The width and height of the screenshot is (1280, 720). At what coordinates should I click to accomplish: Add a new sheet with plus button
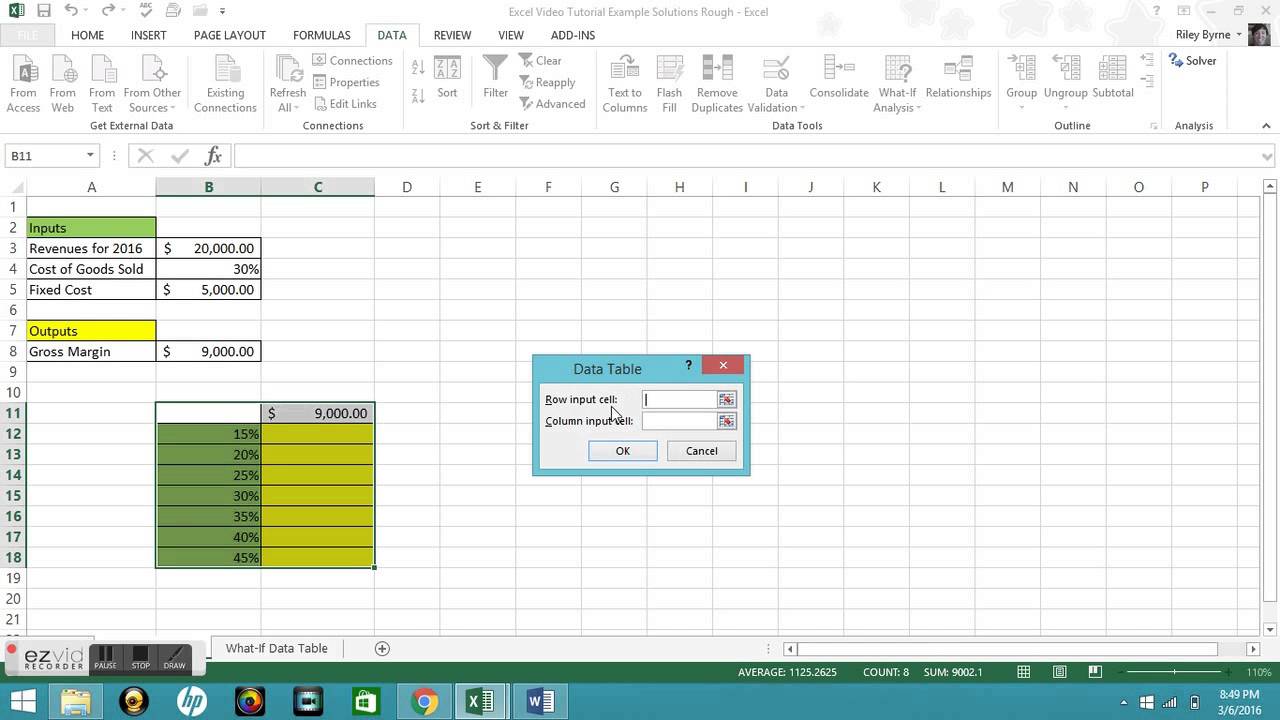(382, 648)
